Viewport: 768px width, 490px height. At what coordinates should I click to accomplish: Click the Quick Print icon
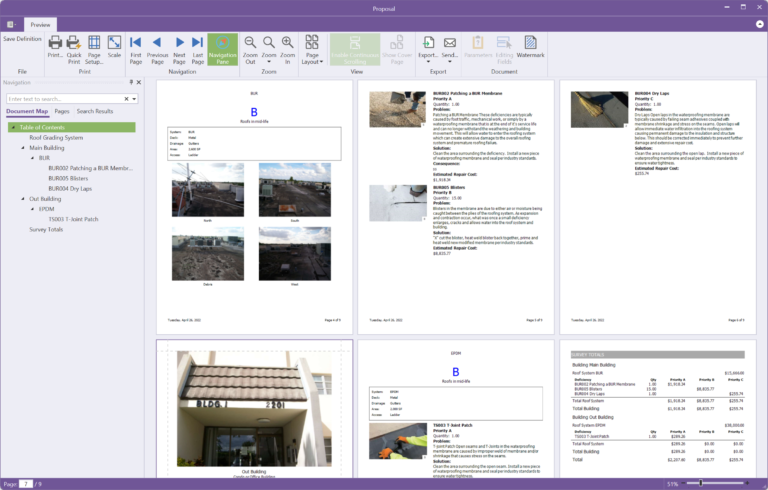click(74, 46)
